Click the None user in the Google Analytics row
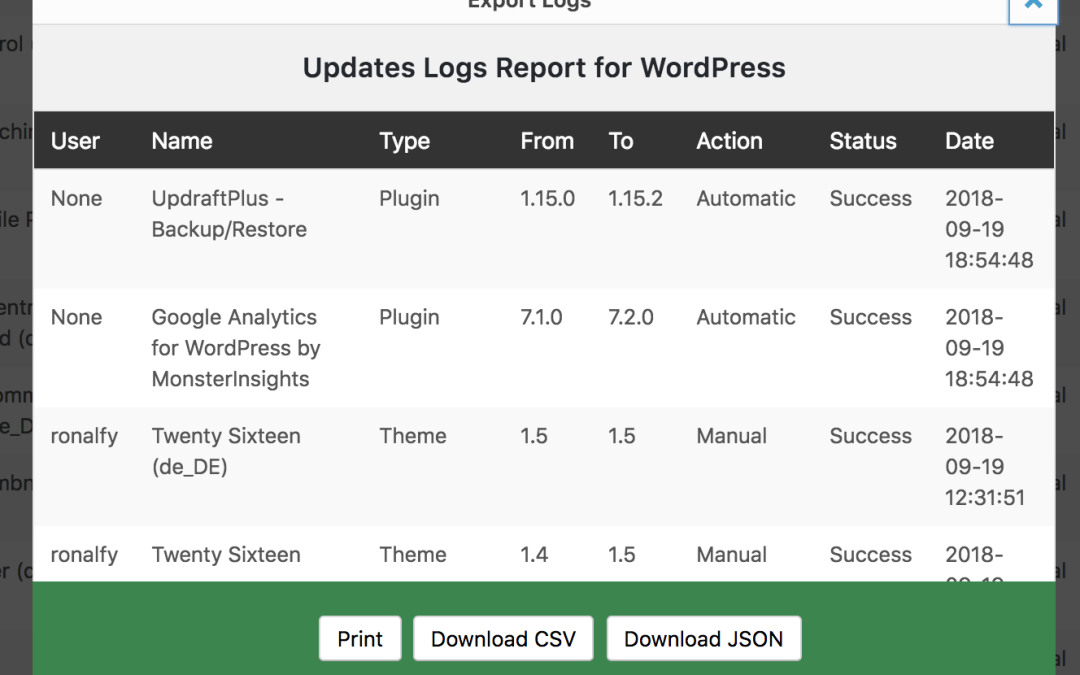Screen dimensions: 1080x675 coord(76,317)
